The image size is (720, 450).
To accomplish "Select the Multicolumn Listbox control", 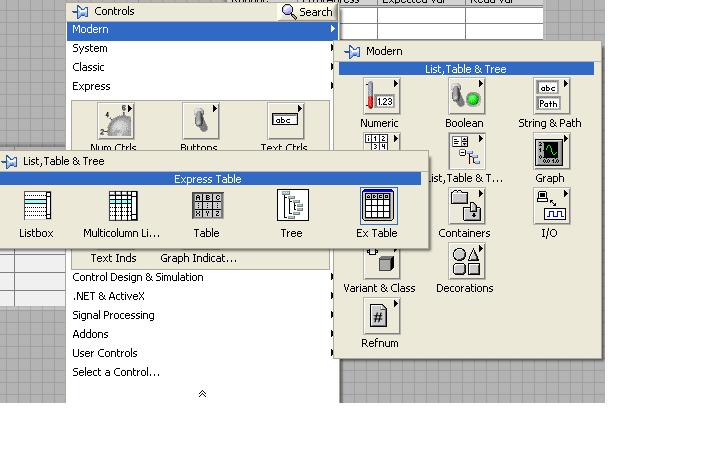I will tap(123, 206).
